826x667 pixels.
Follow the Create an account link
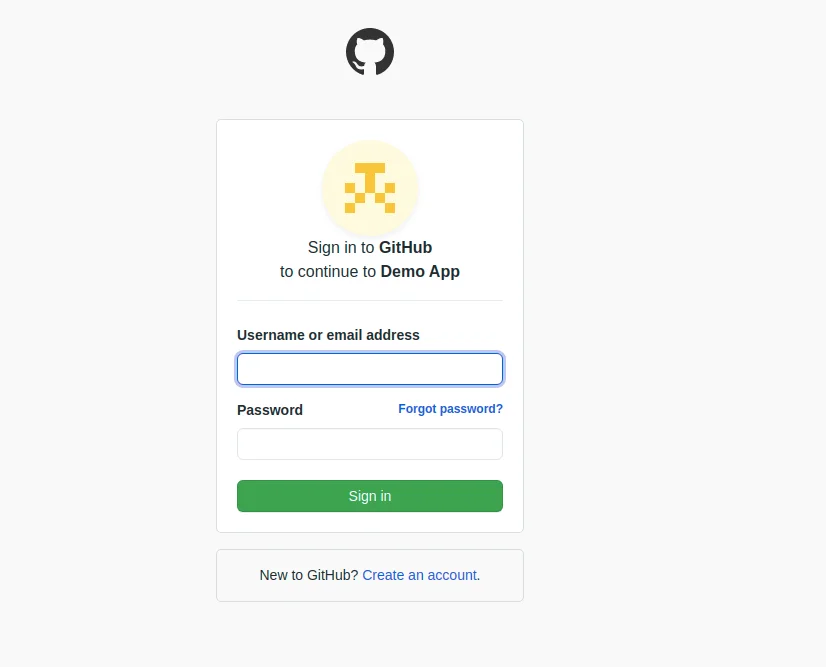click(x=419, y=575)
